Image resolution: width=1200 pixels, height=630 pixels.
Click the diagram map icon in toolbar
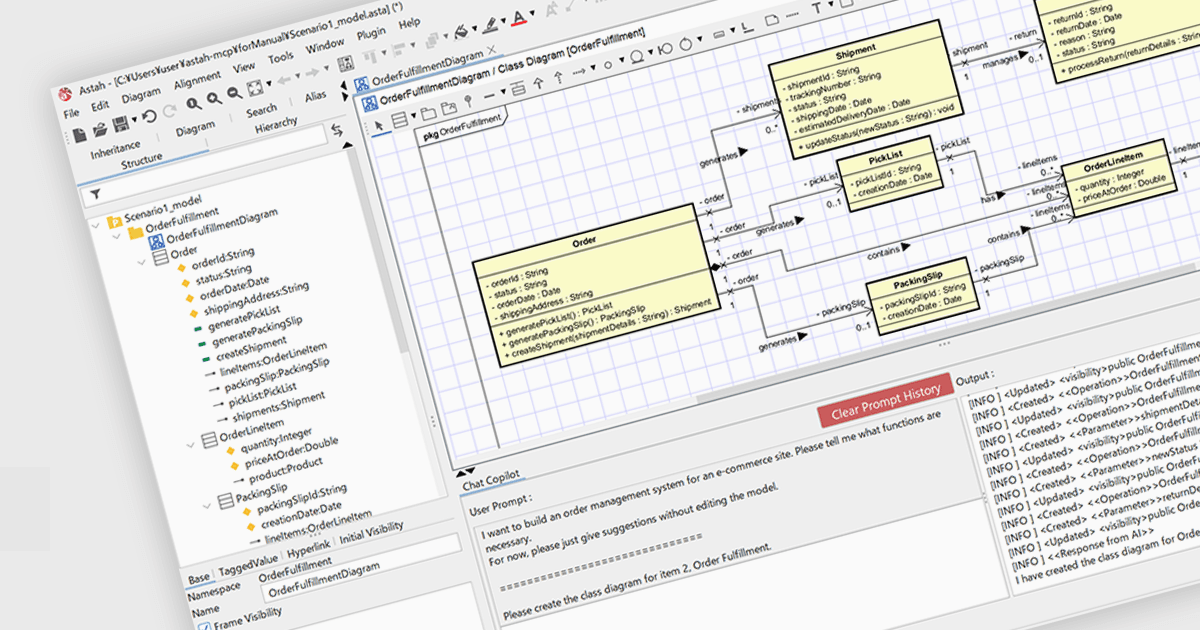346,64
